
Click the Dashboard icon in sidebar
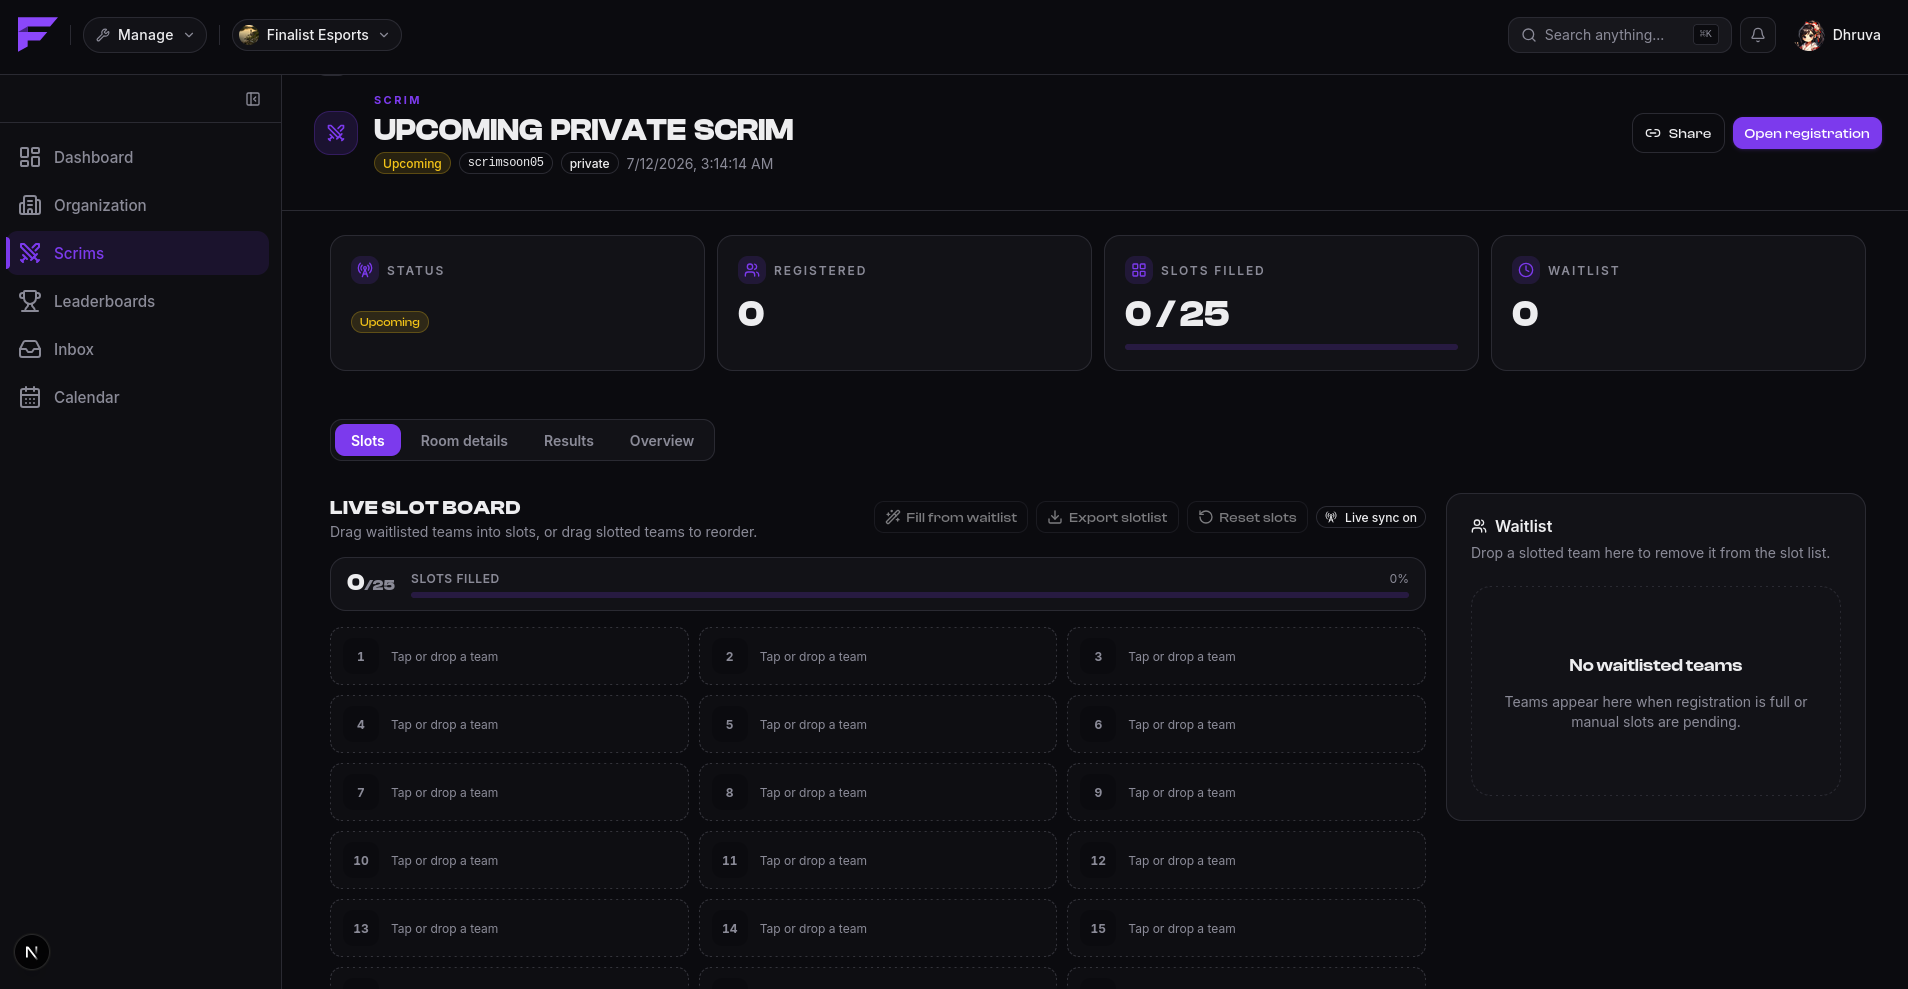(30, 157)
